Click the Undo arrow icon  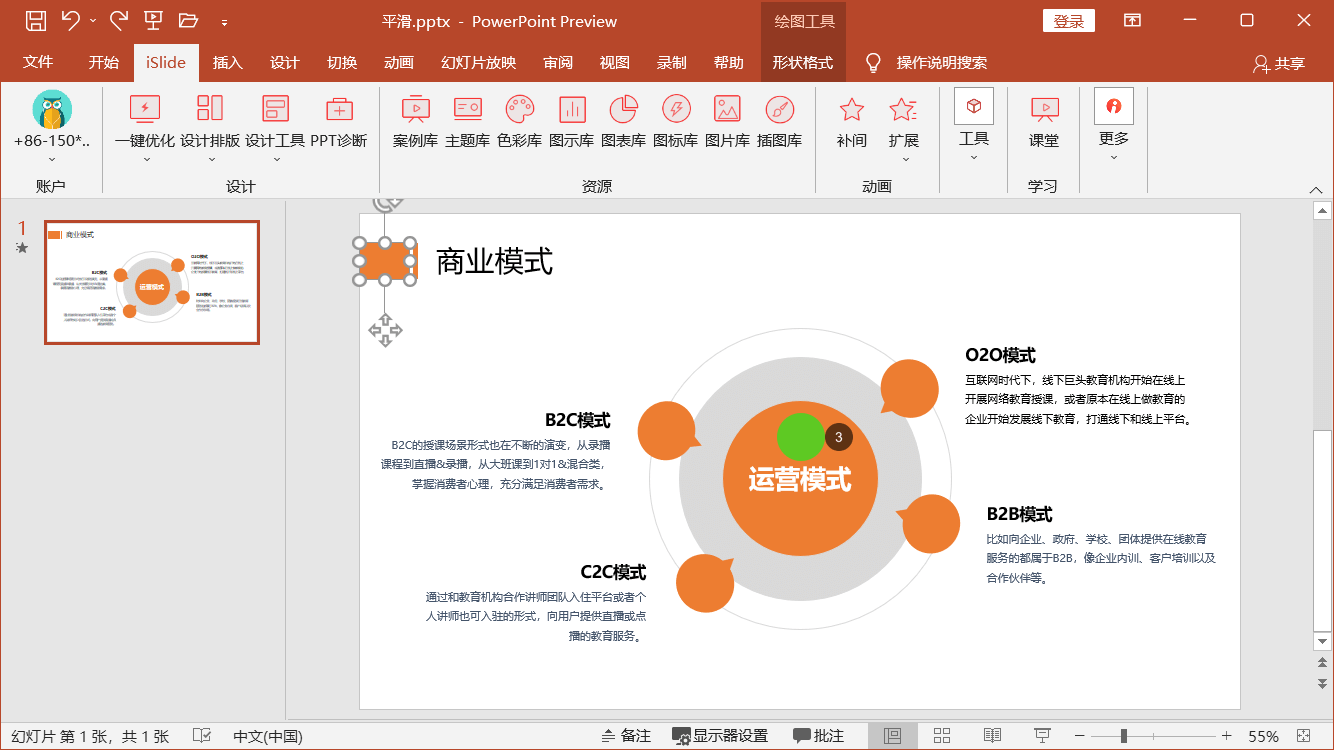click(70, 20)
